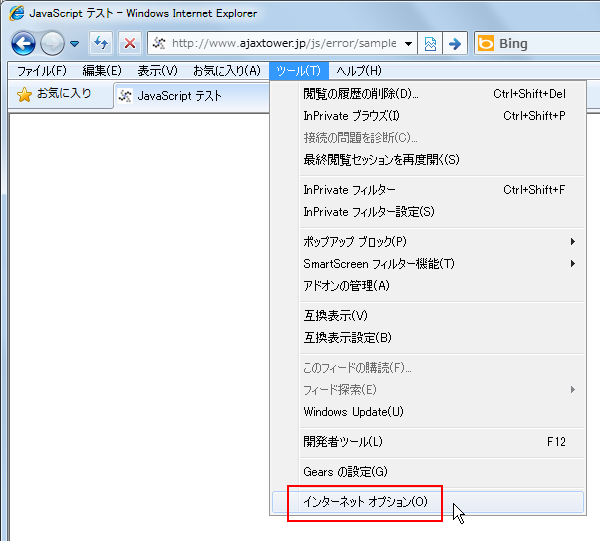The image size is (600, 541).
Task: Choose InPrivate フィルター設定(S) entry
Action: point(428,212)
